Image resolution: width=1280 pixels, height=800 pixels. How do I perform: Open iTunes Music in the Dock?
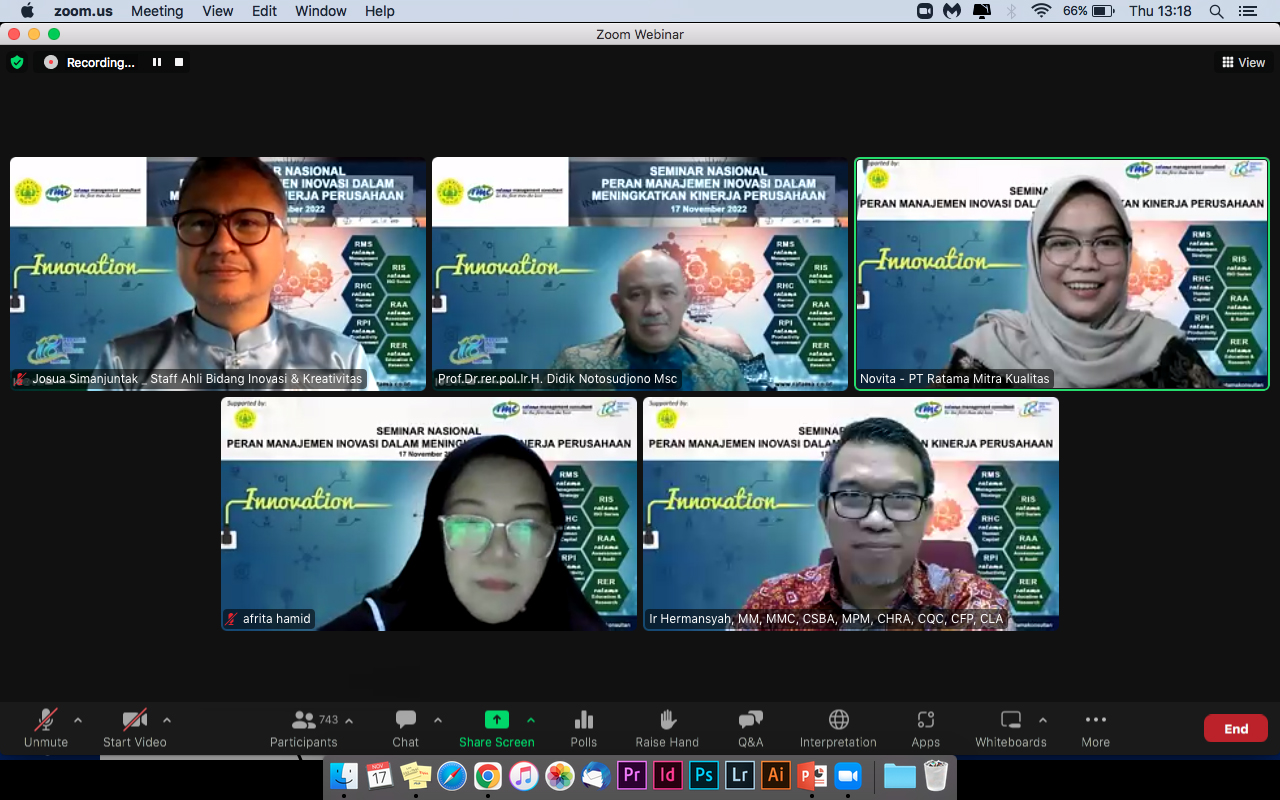(x=524, y=775)
